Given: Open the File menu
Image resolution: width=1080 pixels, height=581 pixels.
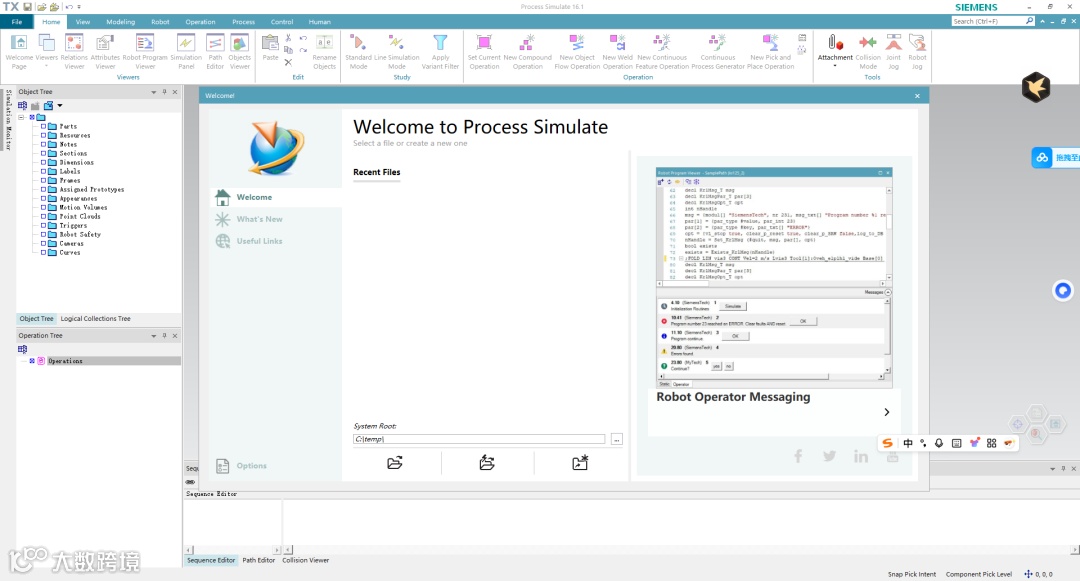Looking at the screenshot, I should 17,22.
